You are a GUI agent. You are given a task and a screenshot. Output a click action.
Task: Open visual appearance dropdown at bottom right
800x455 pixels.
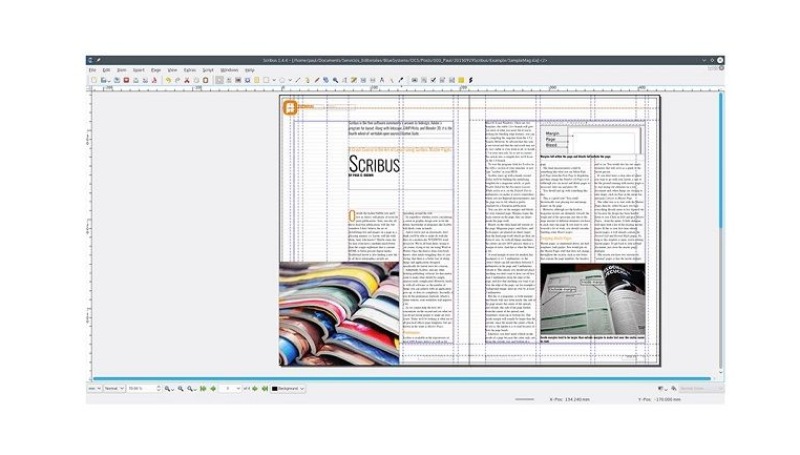(x=701, y=389)
